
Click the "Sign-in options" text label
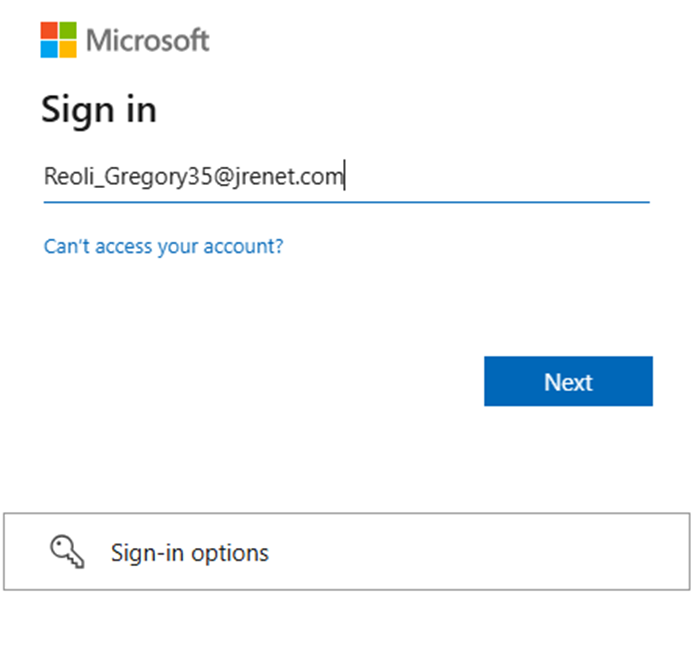click(189, 552)
